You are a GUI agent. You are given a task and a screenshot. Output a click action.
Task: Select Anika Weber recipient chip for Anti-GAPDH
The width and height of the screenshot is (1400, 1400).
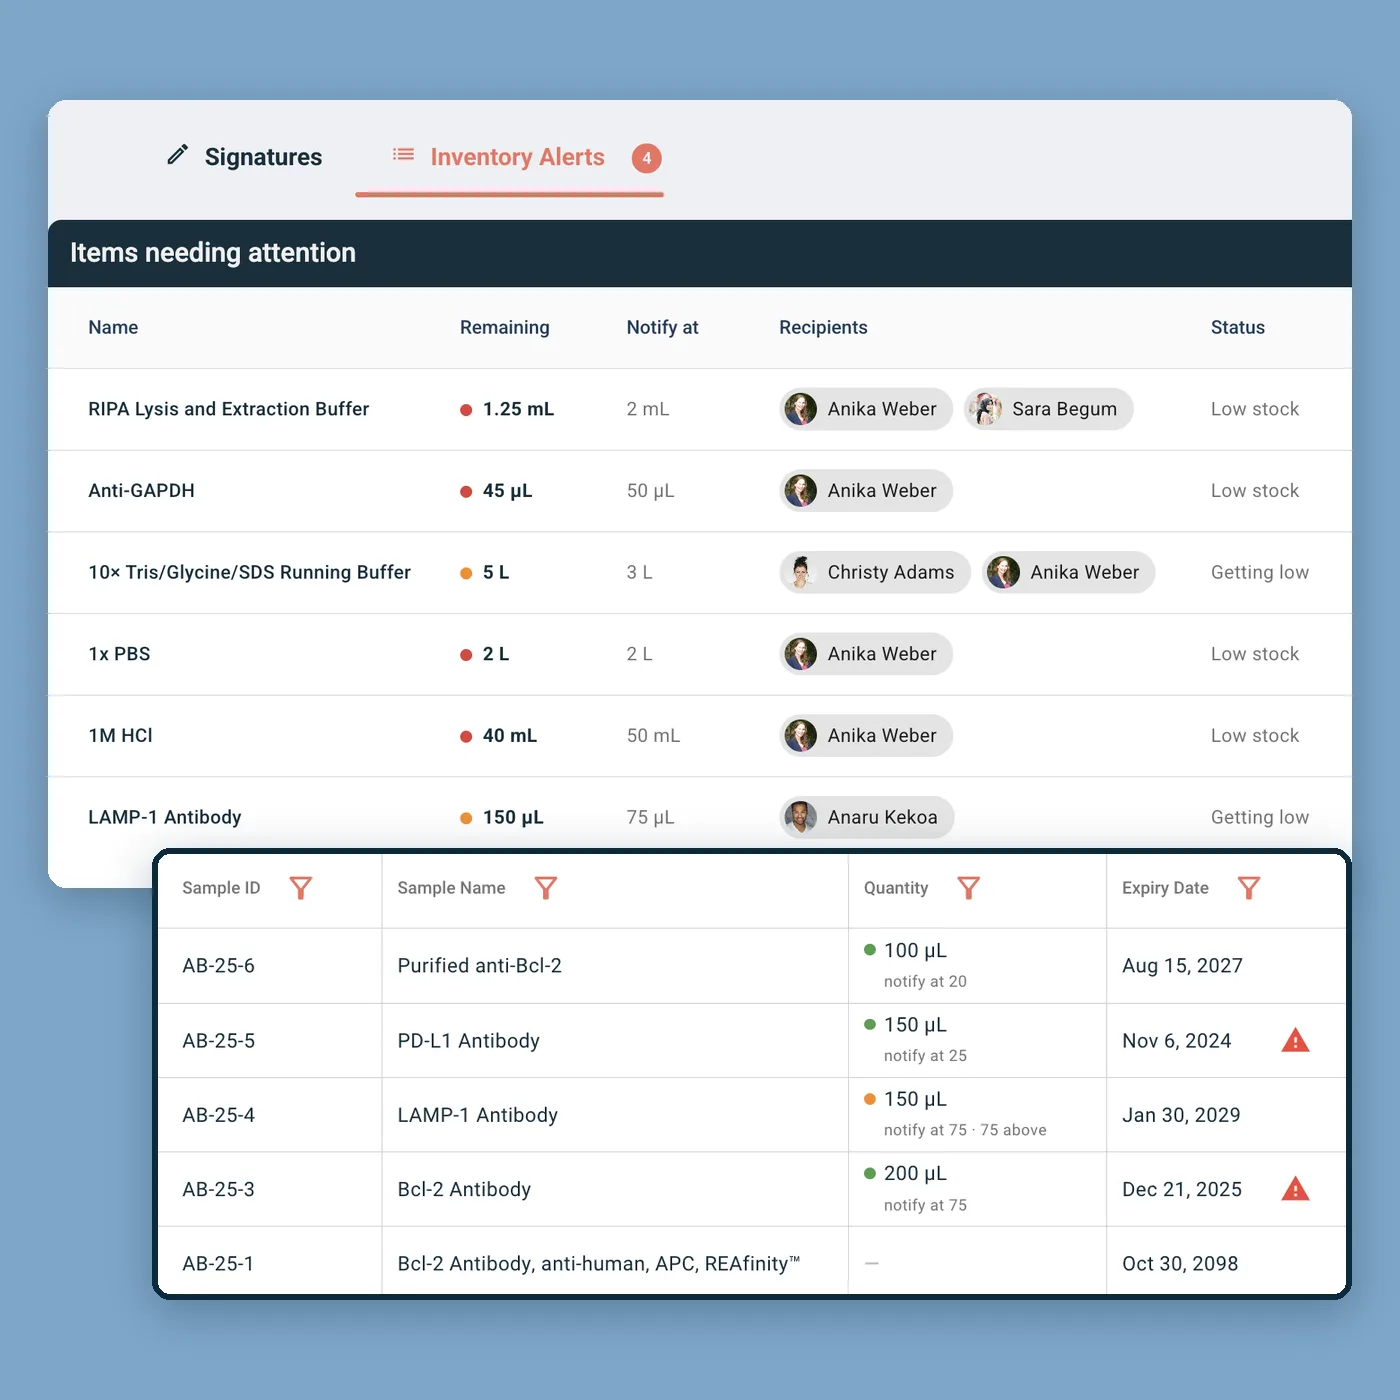[x=866, y=491]
